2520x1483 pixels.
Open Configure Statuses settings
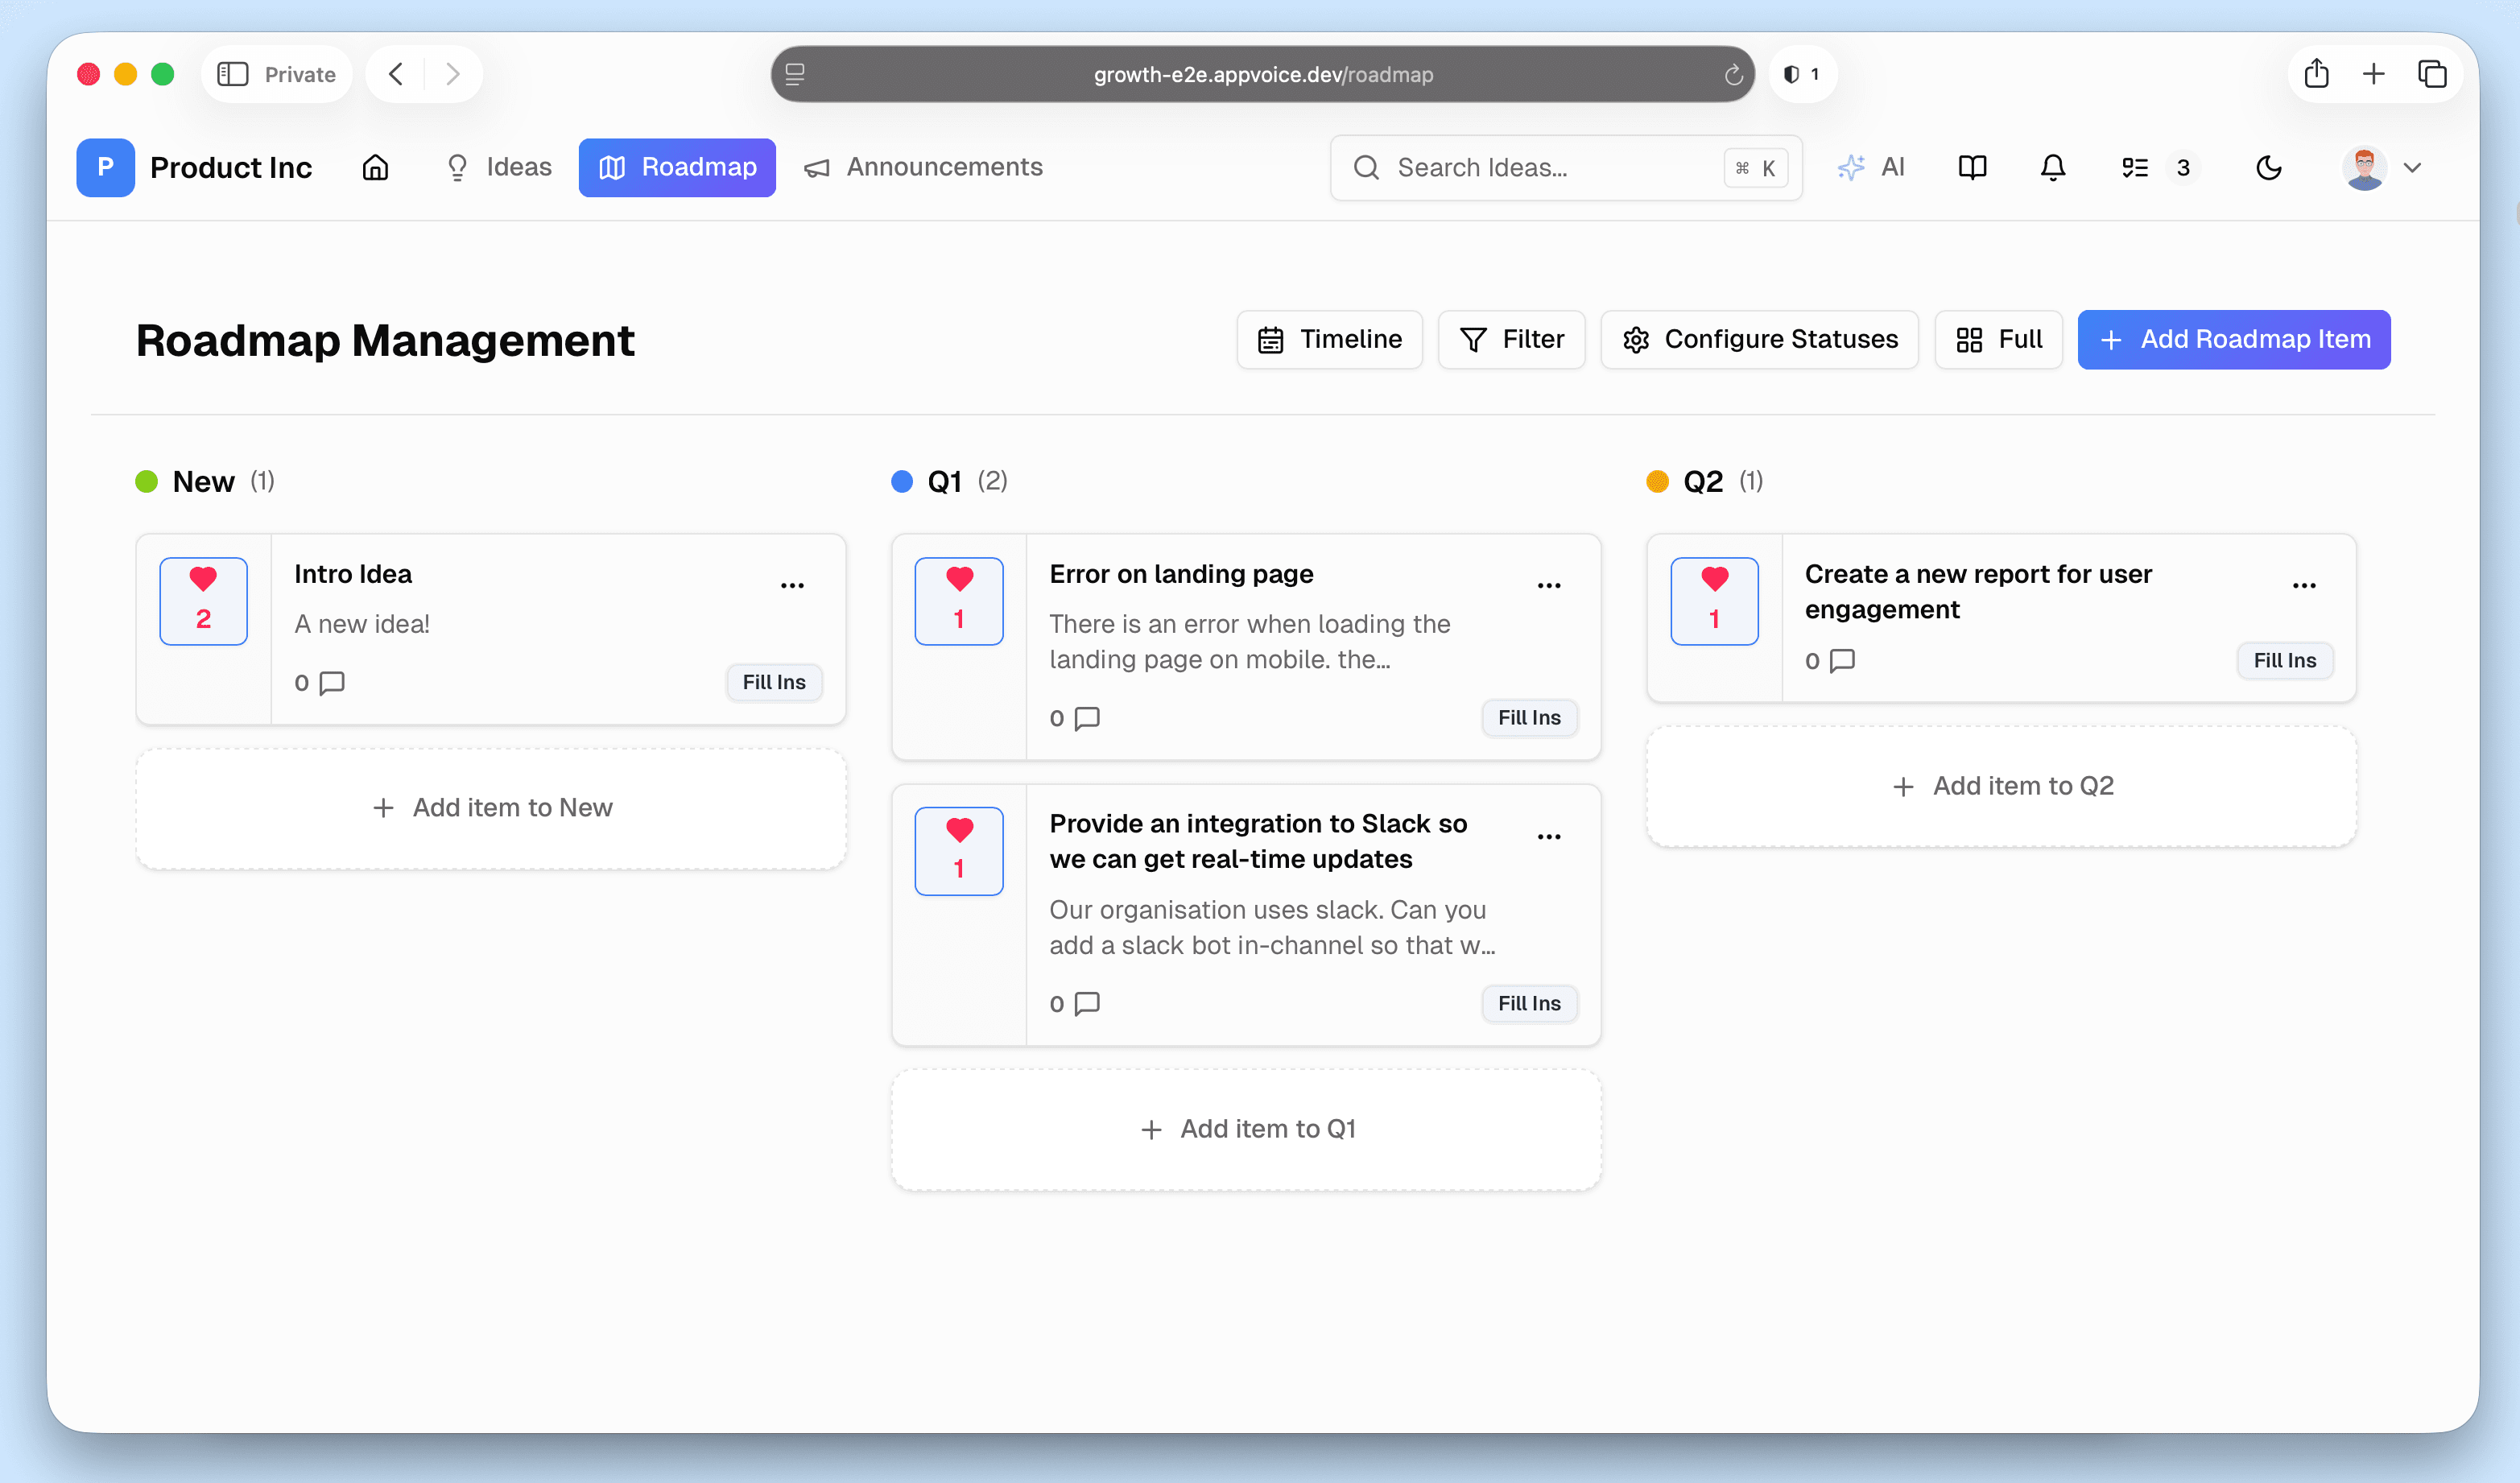pyautogui.click(x=1760, y=339)
